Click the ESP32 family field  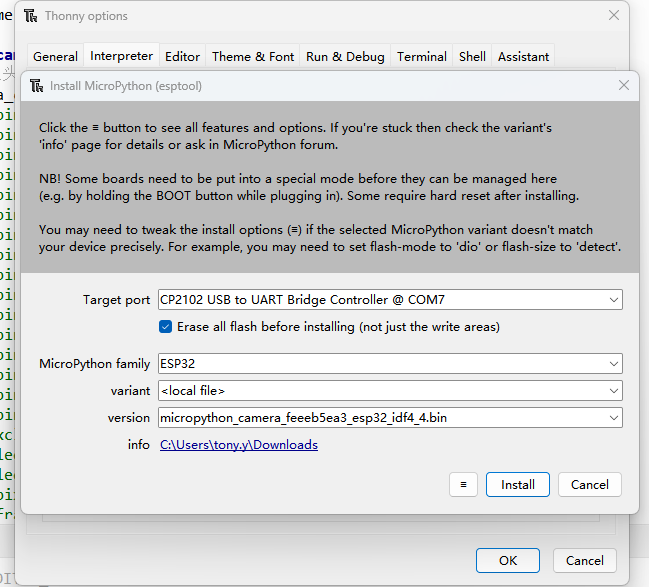(390, 364)
